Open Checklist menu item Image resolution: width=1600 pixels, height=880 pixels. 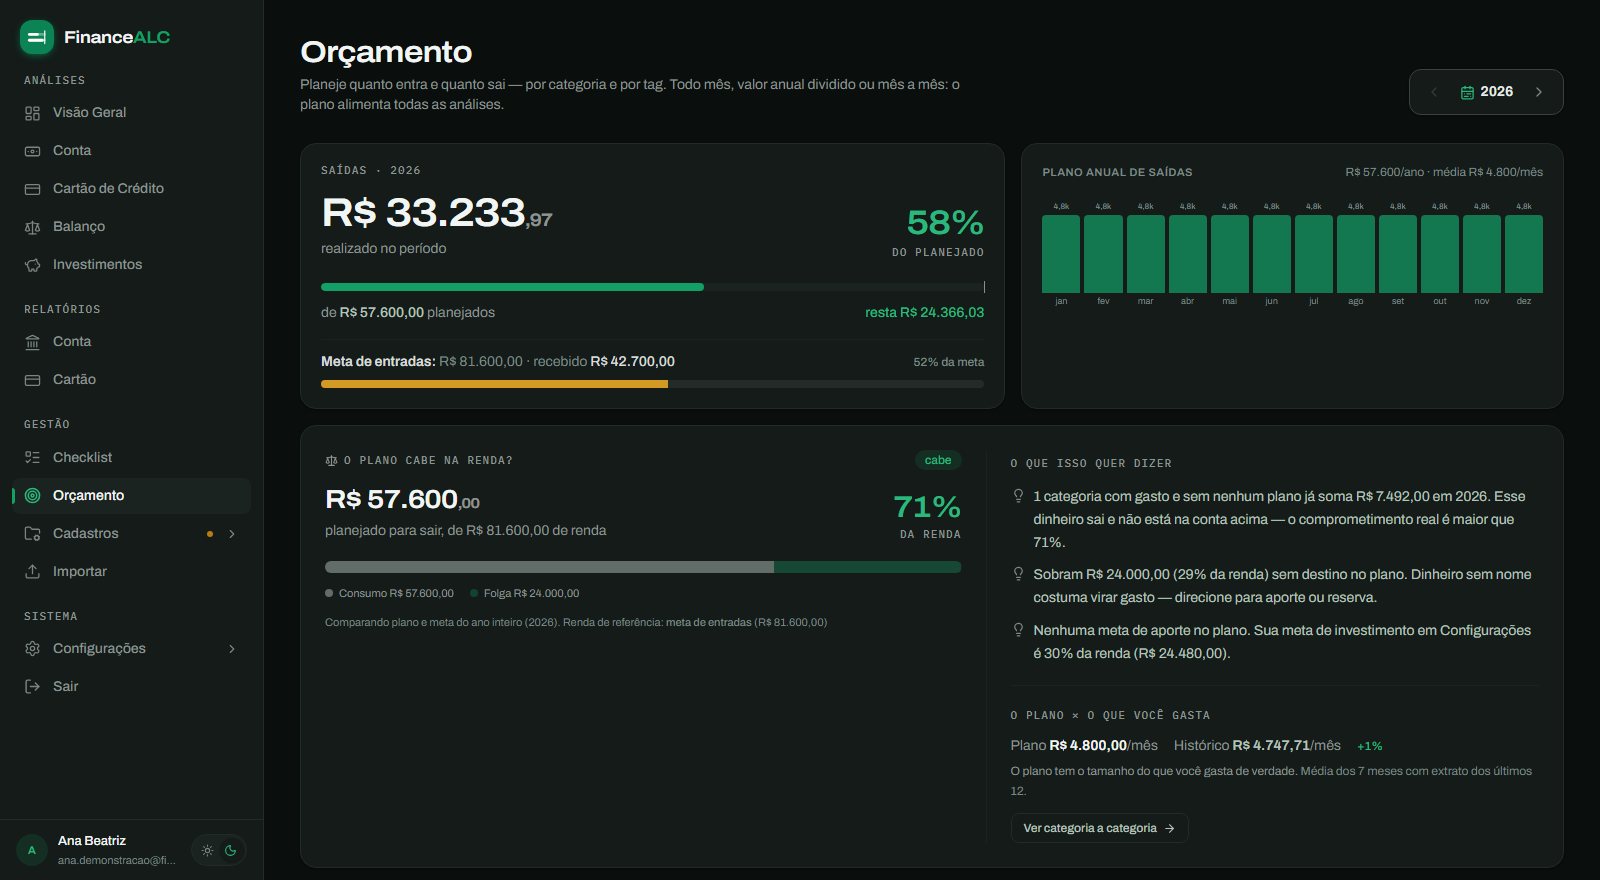131,458
